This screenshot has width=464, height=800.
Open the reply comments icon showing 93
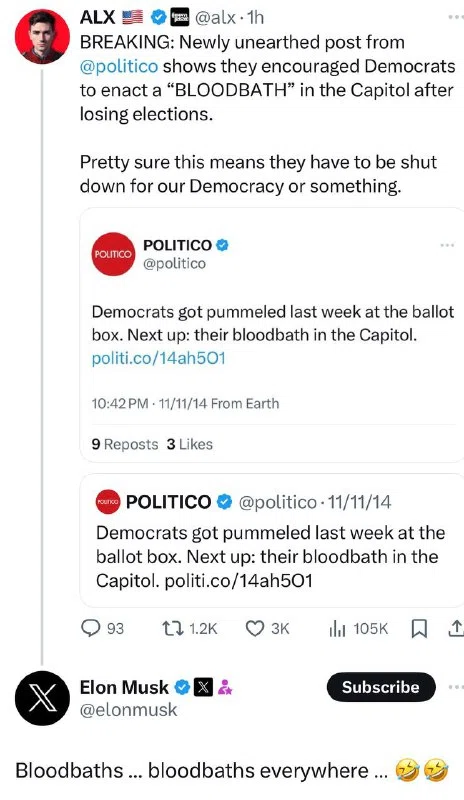point(103,628)
